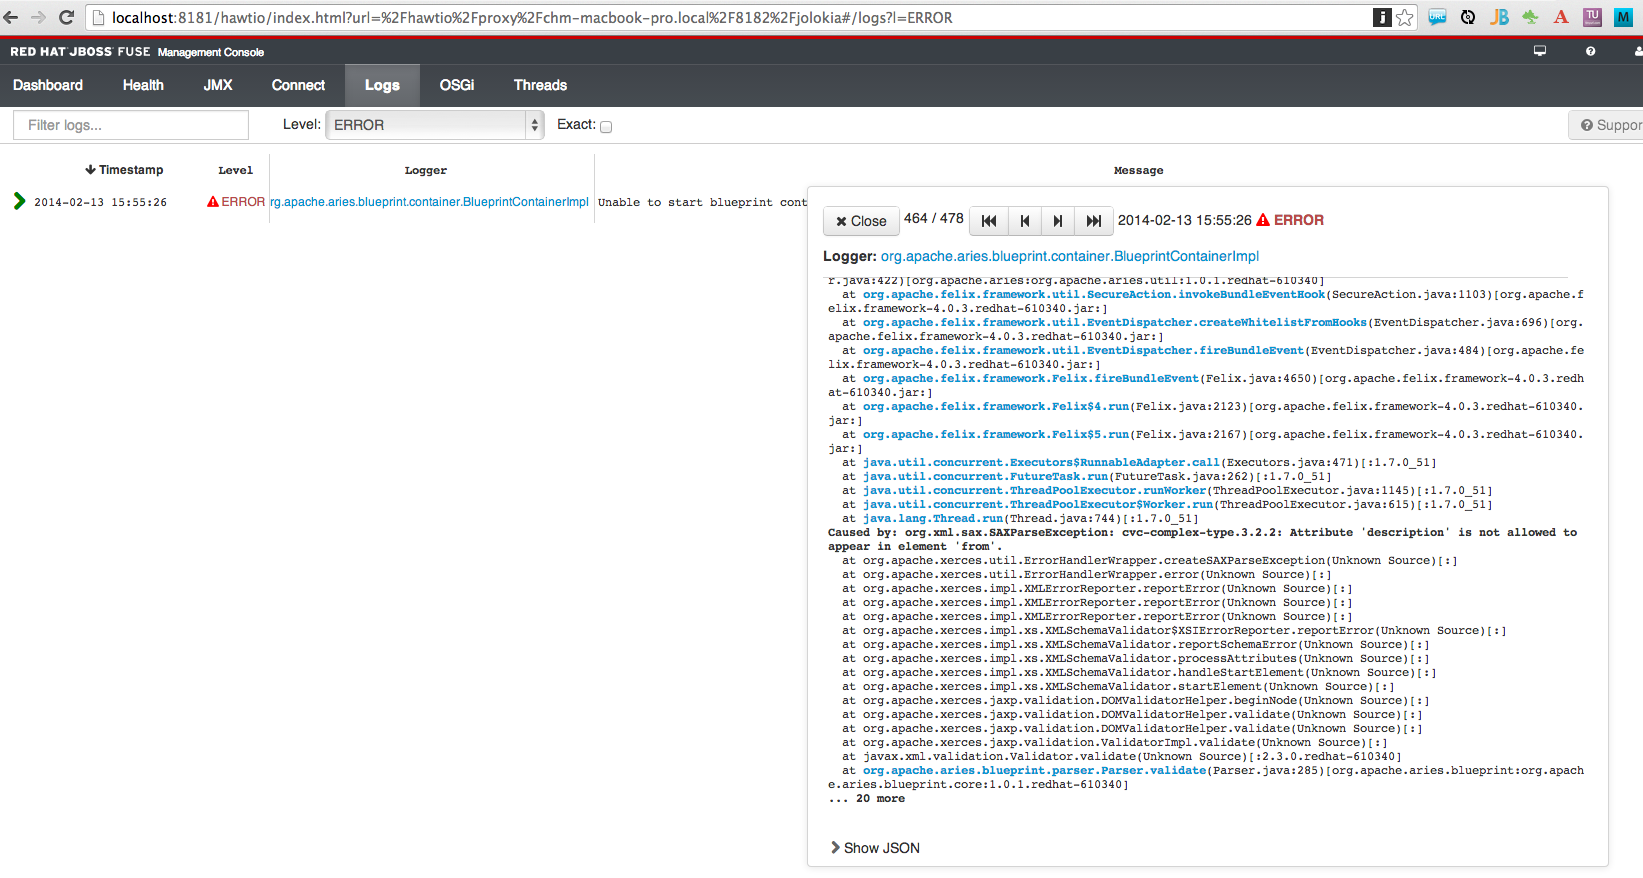
Task: Expand the 15:55:26 log row
Action: tap(19, 201)
